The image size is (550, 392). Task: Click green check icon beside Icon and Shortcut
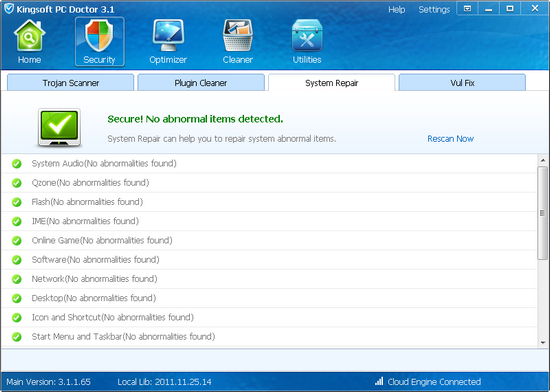point(16,318)
